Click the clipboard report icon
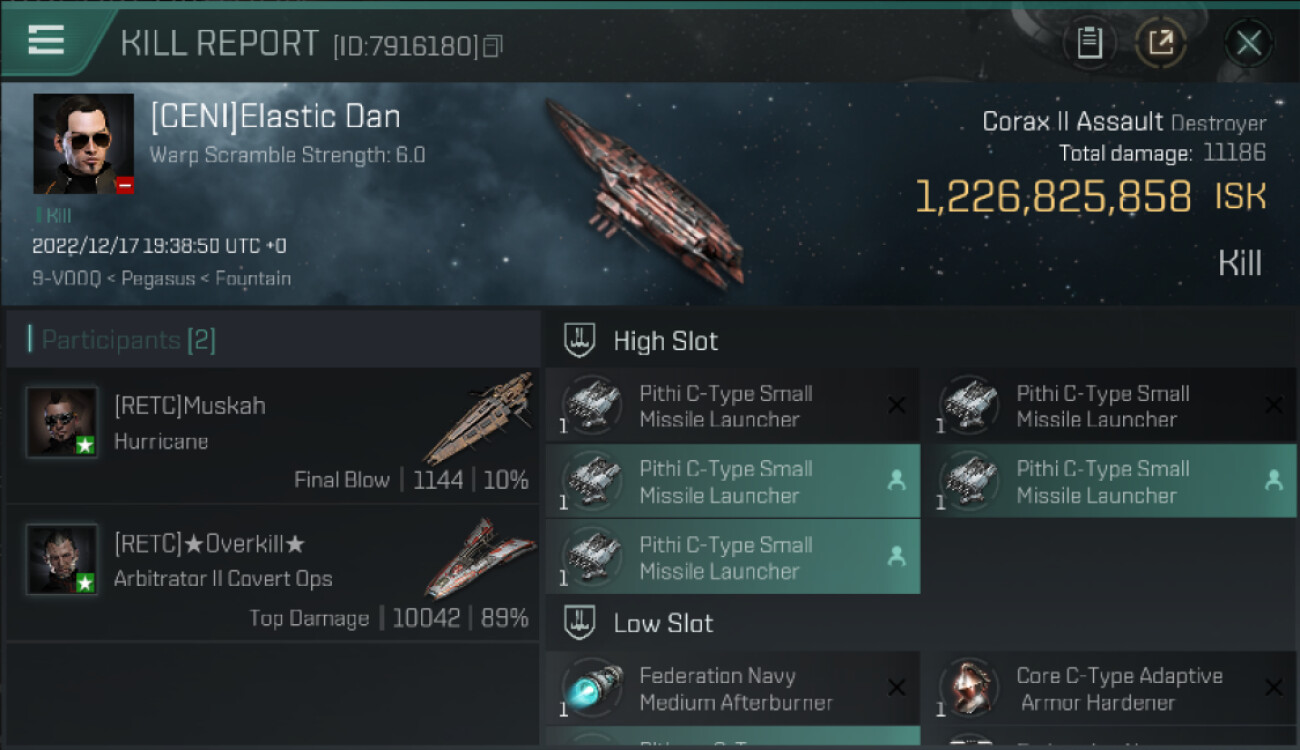This screenshot has width=1300, height=750. tap(1089, 43)
